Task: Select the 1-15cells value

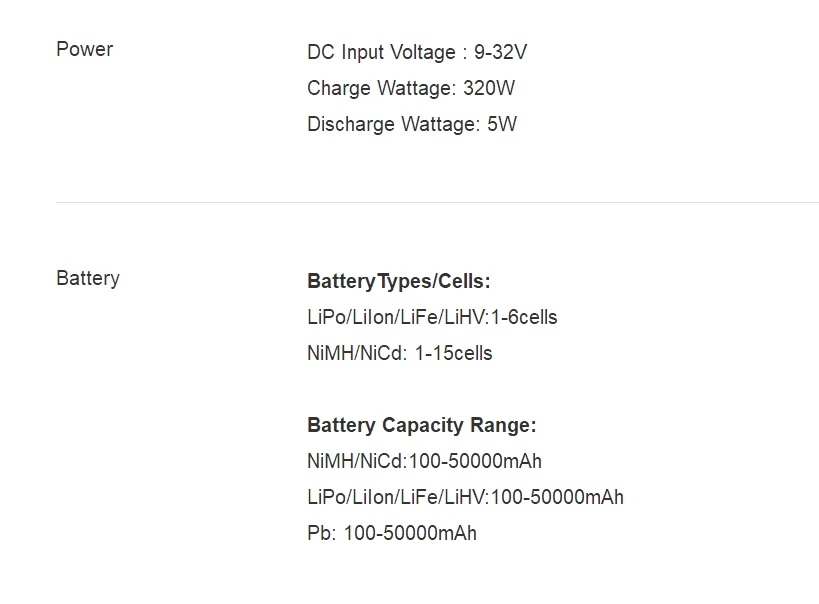Action: [454, 353]
